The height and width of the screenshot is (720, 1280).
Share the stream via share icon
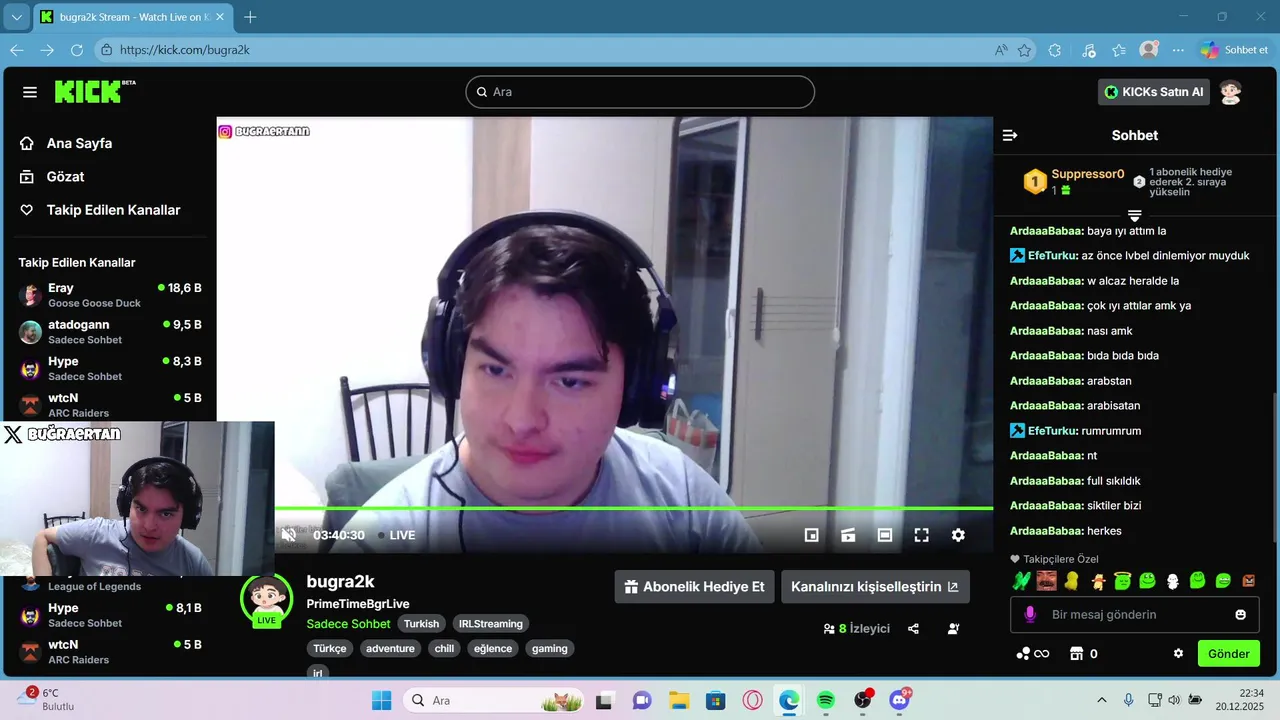pyautogui.click(x=913, y=629)
